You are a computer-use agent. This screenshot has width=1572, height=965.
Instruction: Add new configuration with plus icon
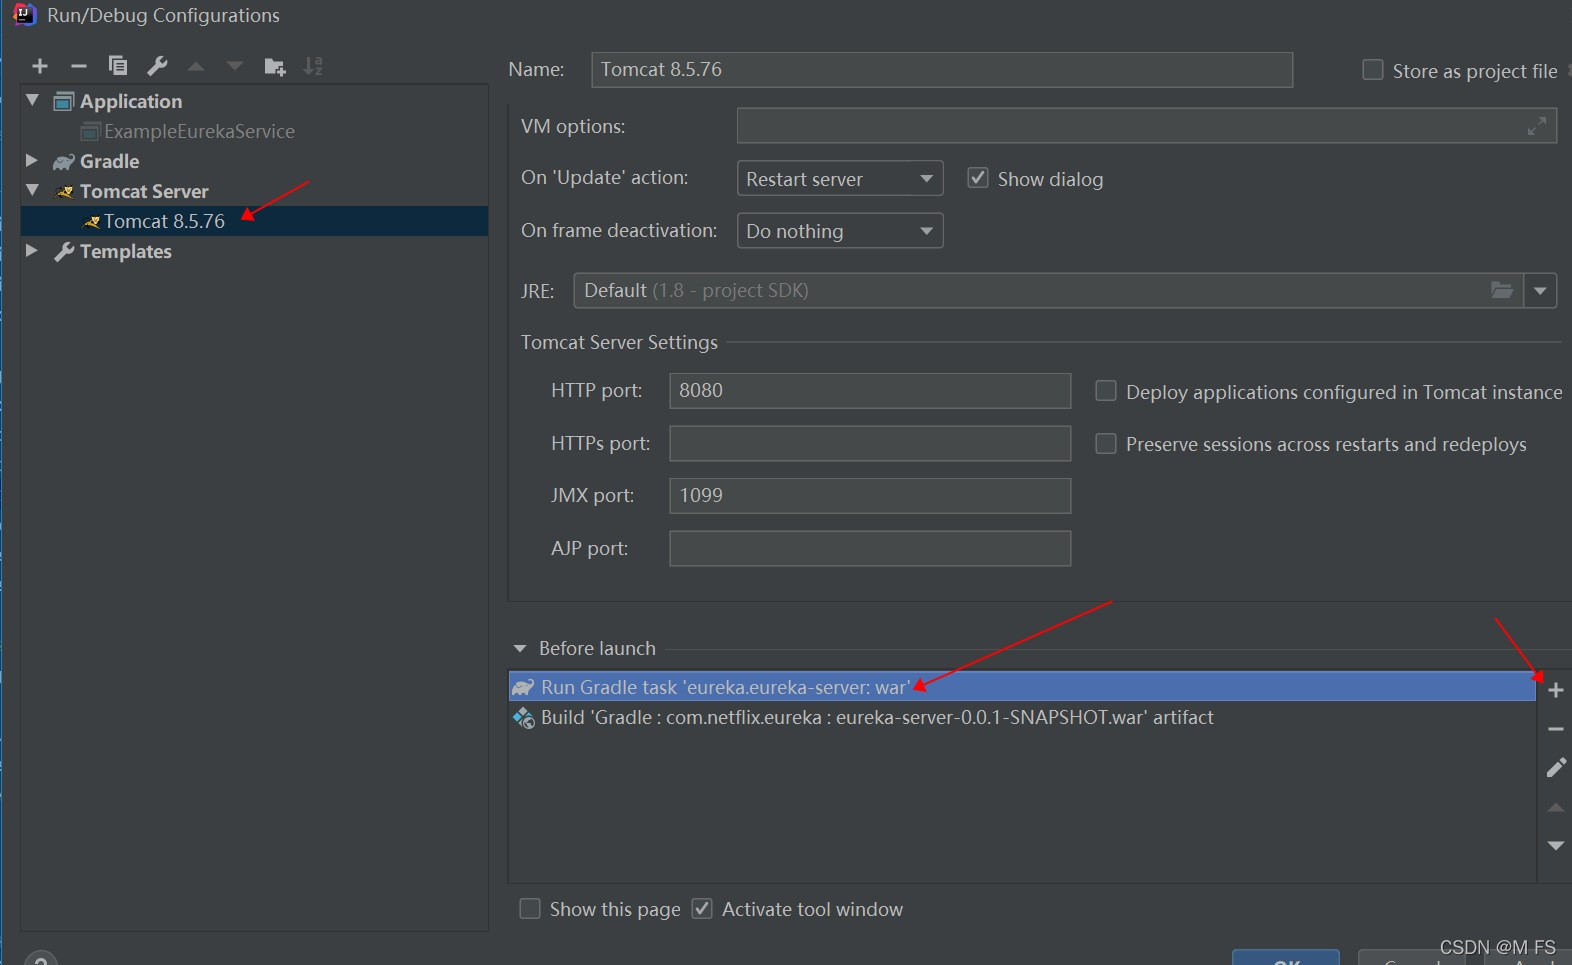(x=40, y=66)
